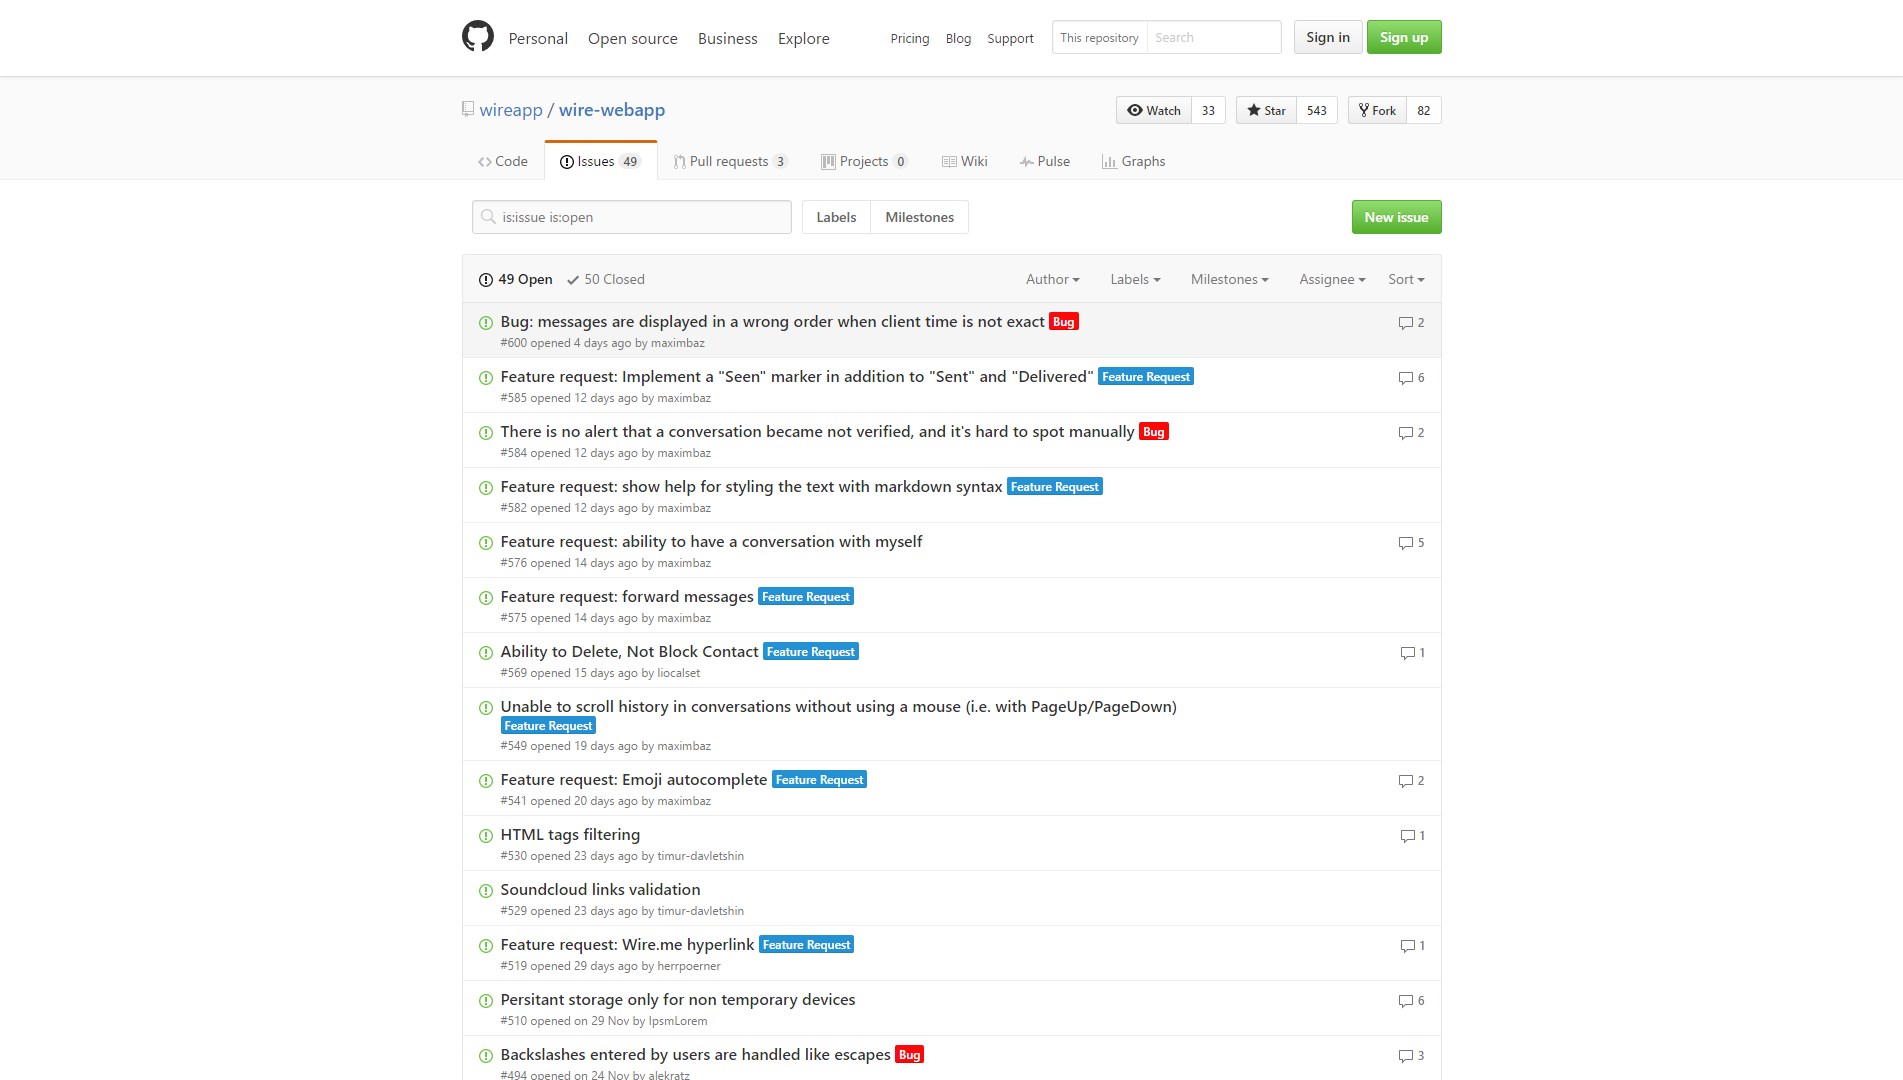
Task: Click the open-issue icon for Soundcloud links validation
Action: (486, 891)
